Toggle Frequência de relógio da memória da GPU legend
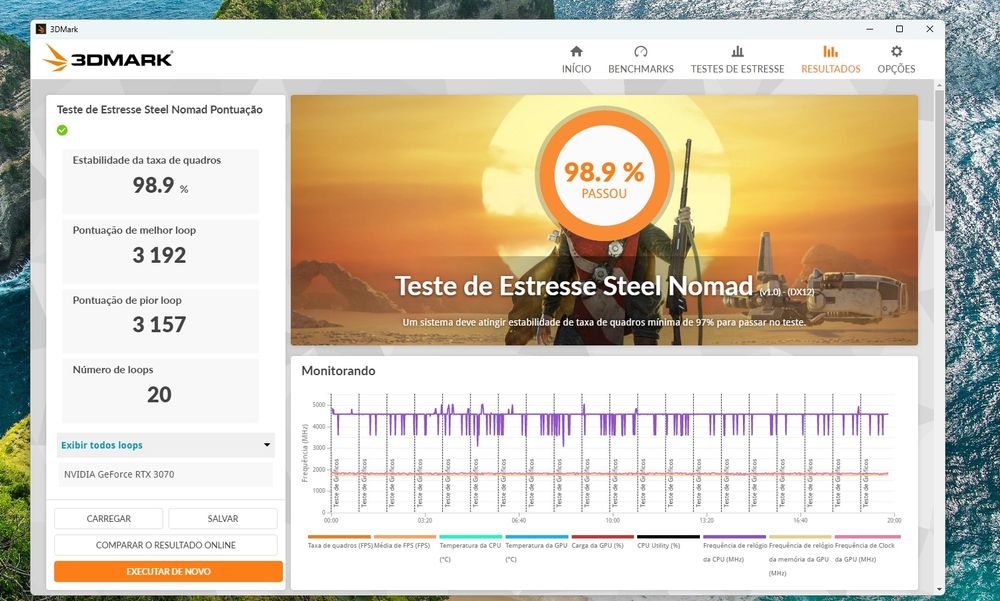 [x=800, y=558]
